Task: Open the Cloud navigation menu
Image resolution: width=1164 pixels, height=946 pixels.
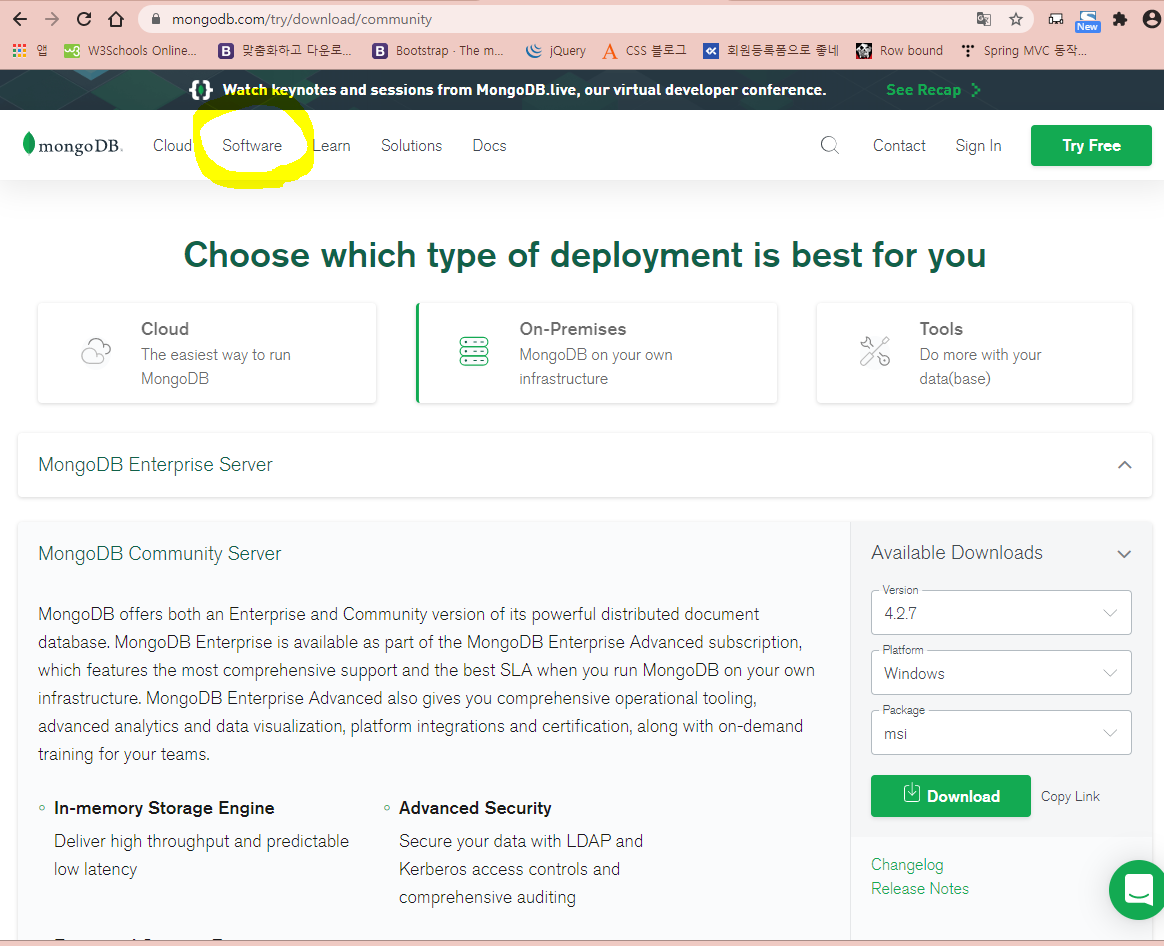Action: [172, 146]
